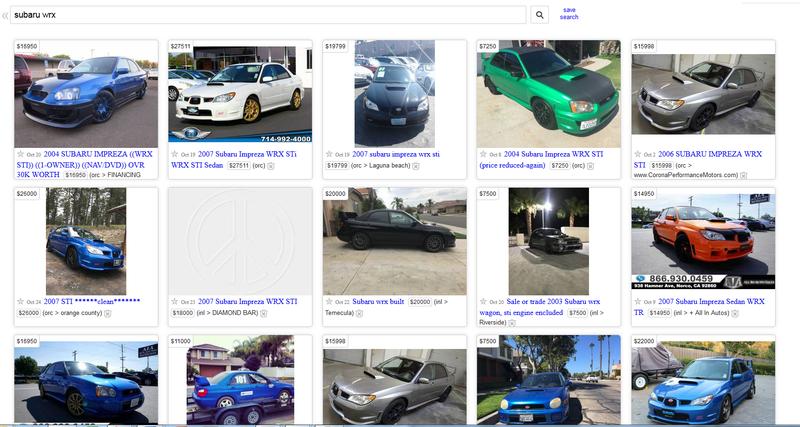Screen dimensions: 800x427
Task: Click the back double-arrow beside search box
Action: click(x=5, y=15)
